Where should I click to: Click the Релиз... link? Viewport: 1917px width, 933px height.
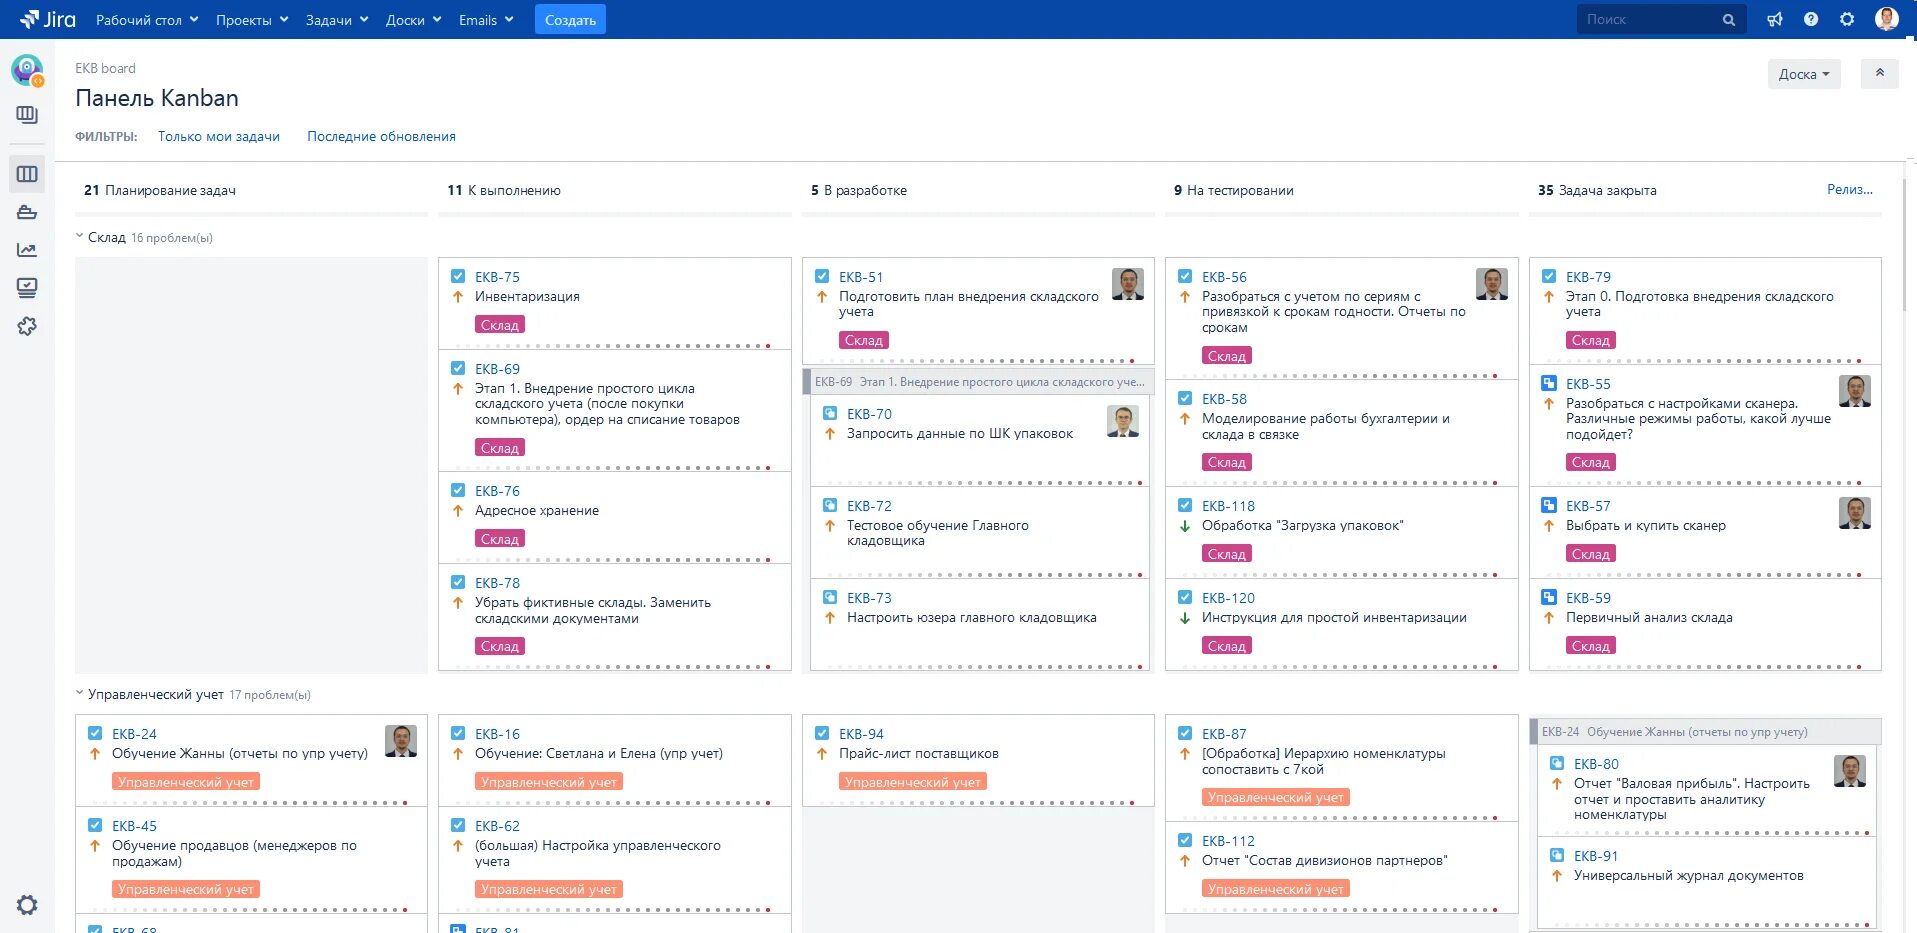(1849, 189)
